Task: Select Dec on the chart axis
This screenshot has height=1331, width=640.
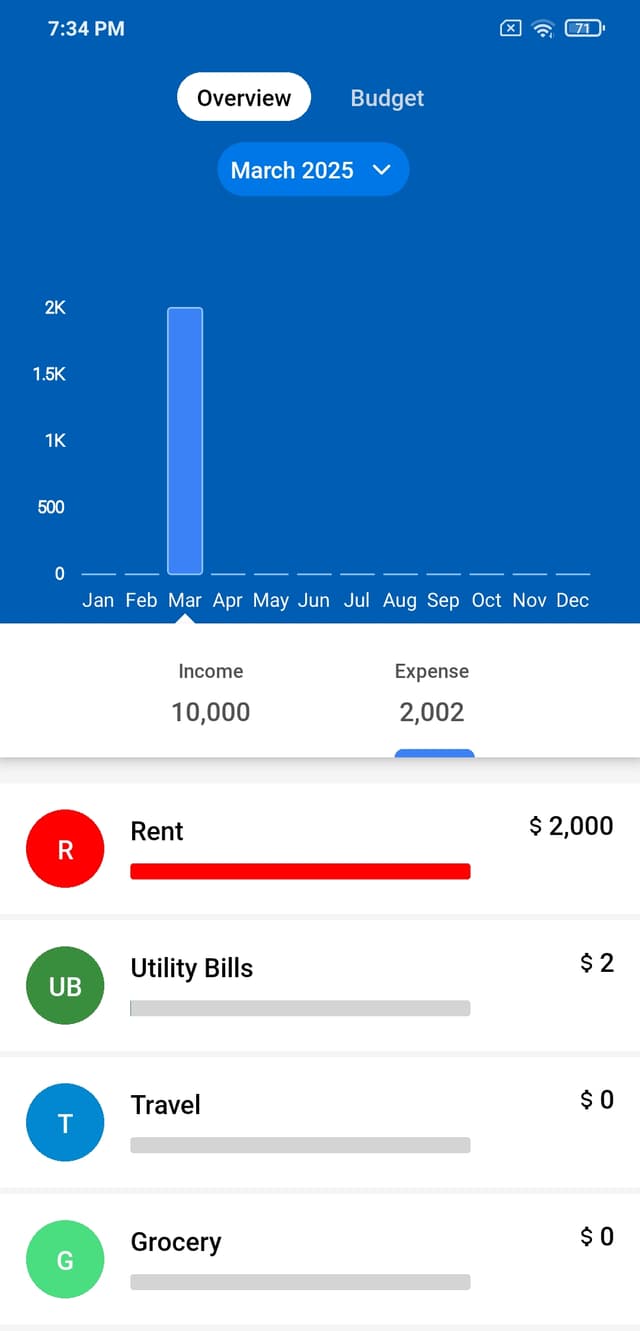Action: tap(572, 600)
